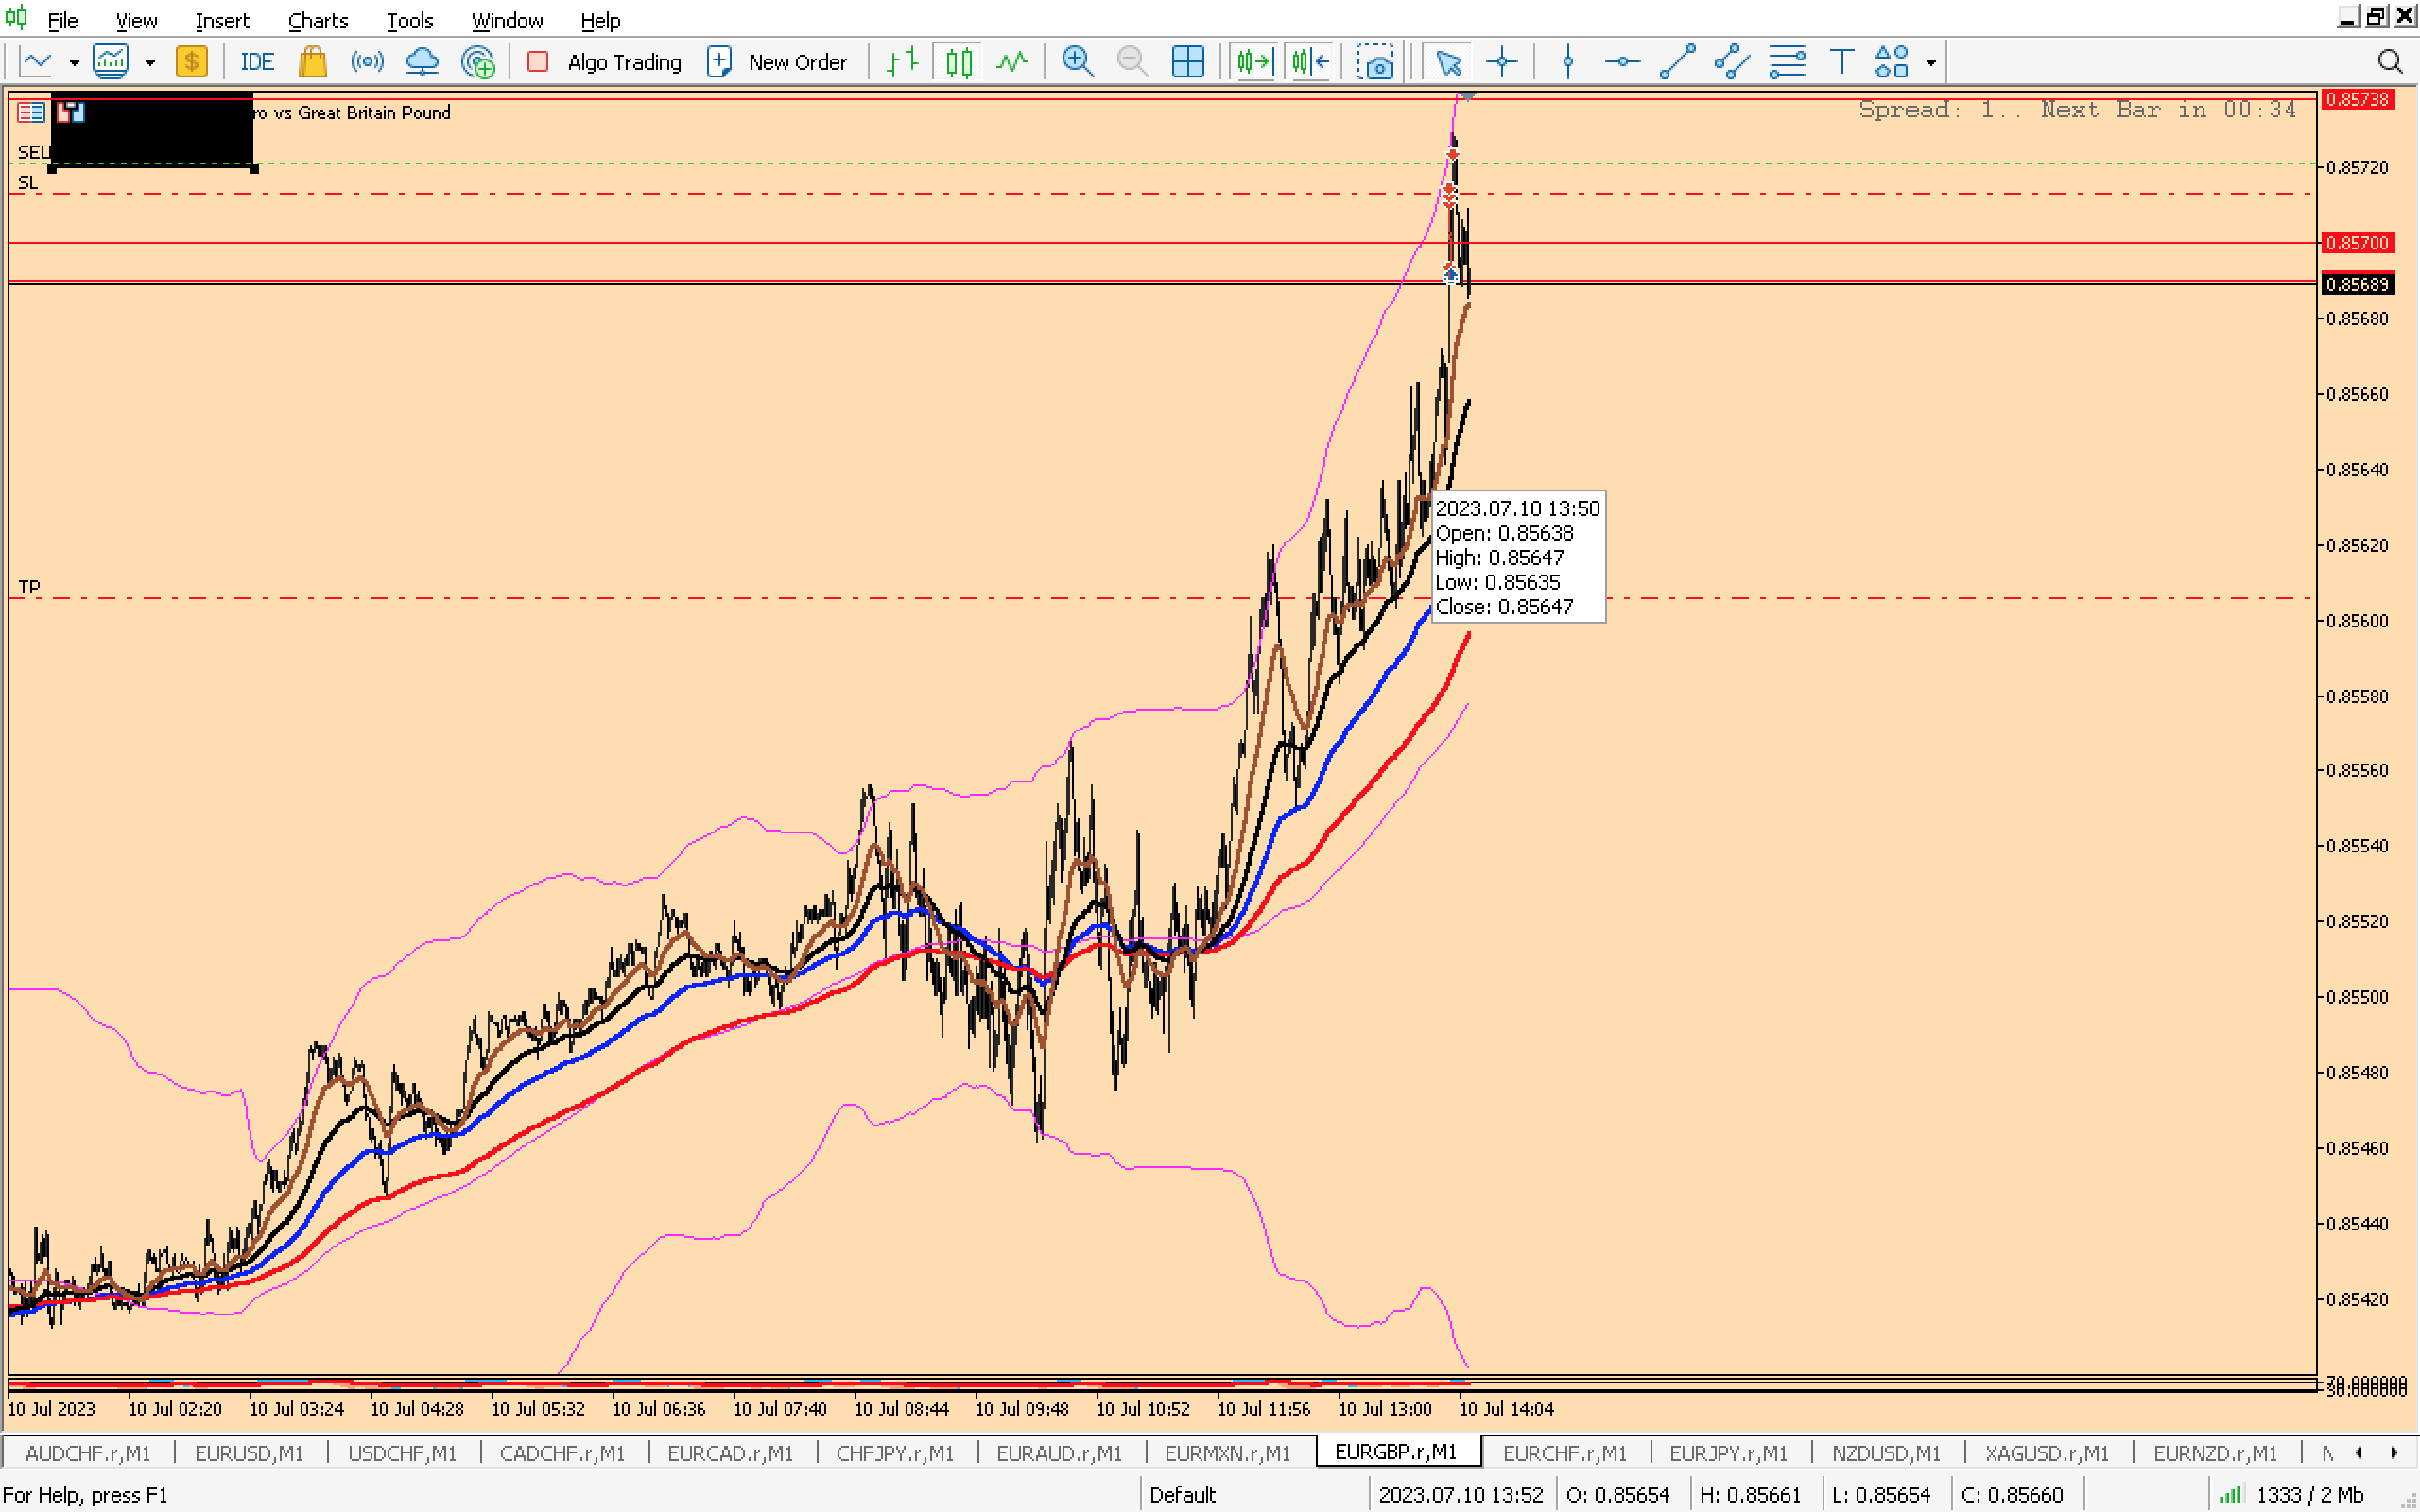Image resolution: width=2420 pixels, height=1512 pixels.
Task: Open the search magnifier in the toolbar
Action: 2389,62
